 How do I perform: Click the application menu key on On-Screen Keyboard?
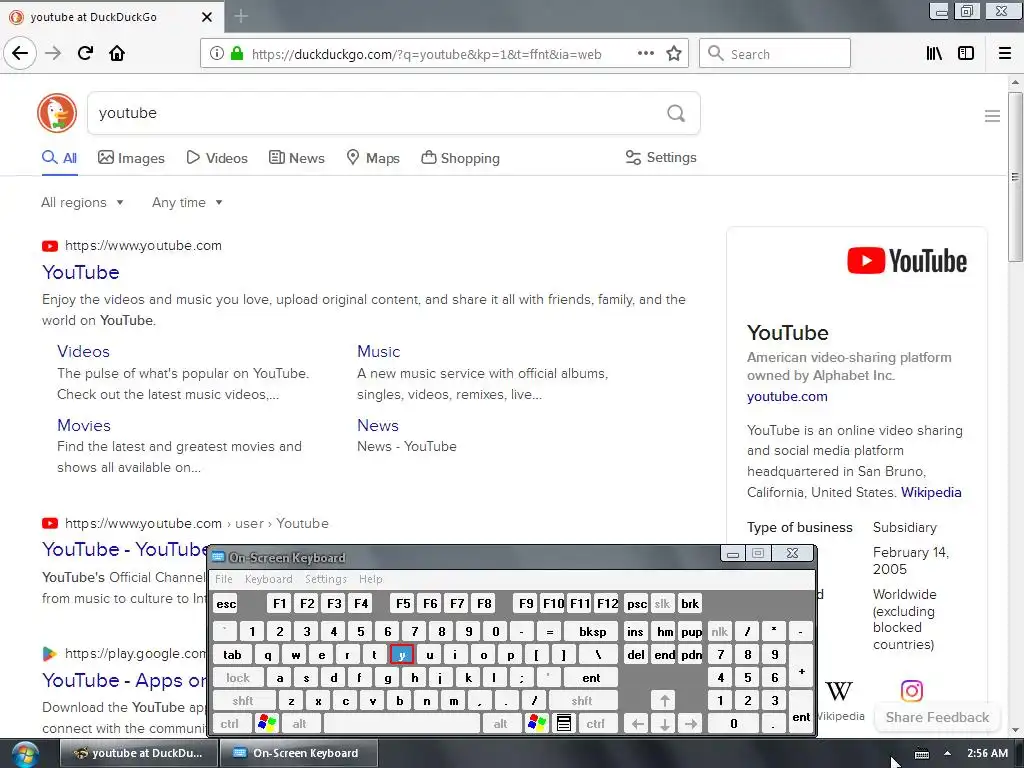564,723
